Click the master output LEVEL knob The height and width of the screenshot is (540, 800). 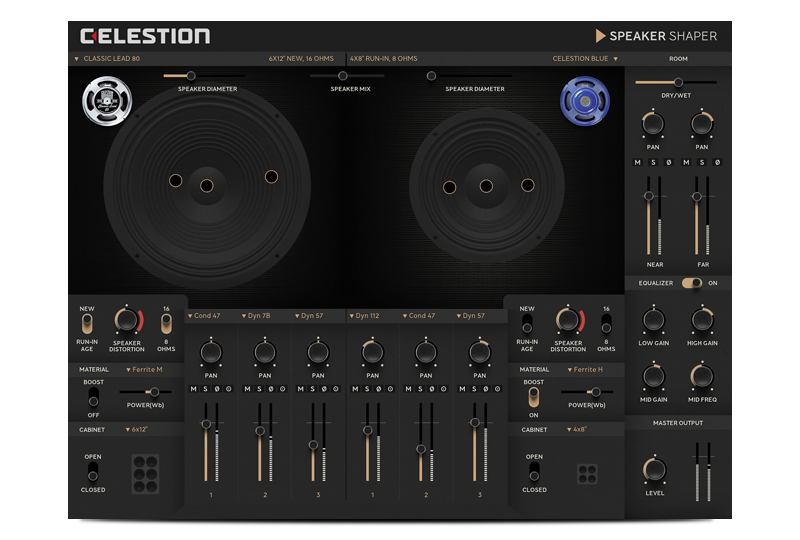tap(655, 470)
